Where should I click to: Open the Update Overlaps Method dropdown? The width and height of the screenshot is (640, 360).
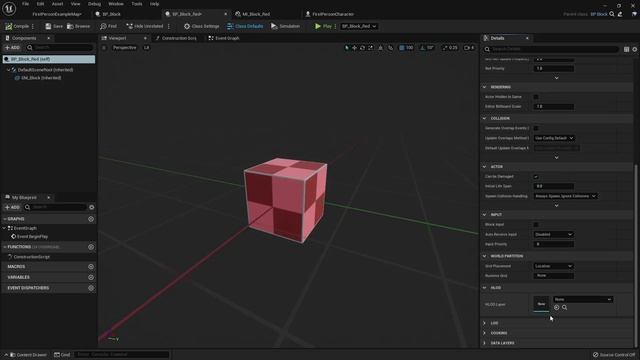[554, 138]
